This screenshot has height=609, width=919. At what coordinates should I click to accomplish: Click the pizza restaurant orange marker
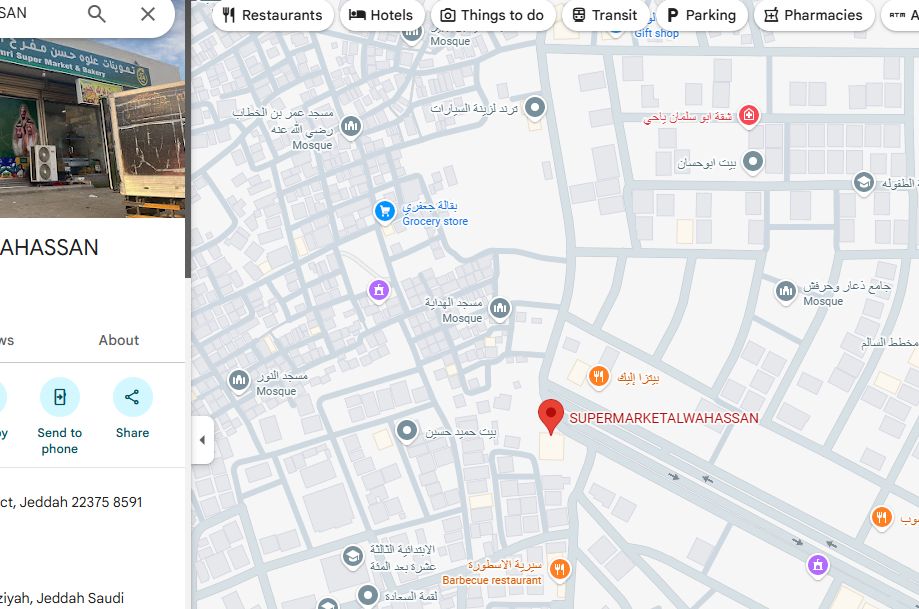(x=599, y=377)
